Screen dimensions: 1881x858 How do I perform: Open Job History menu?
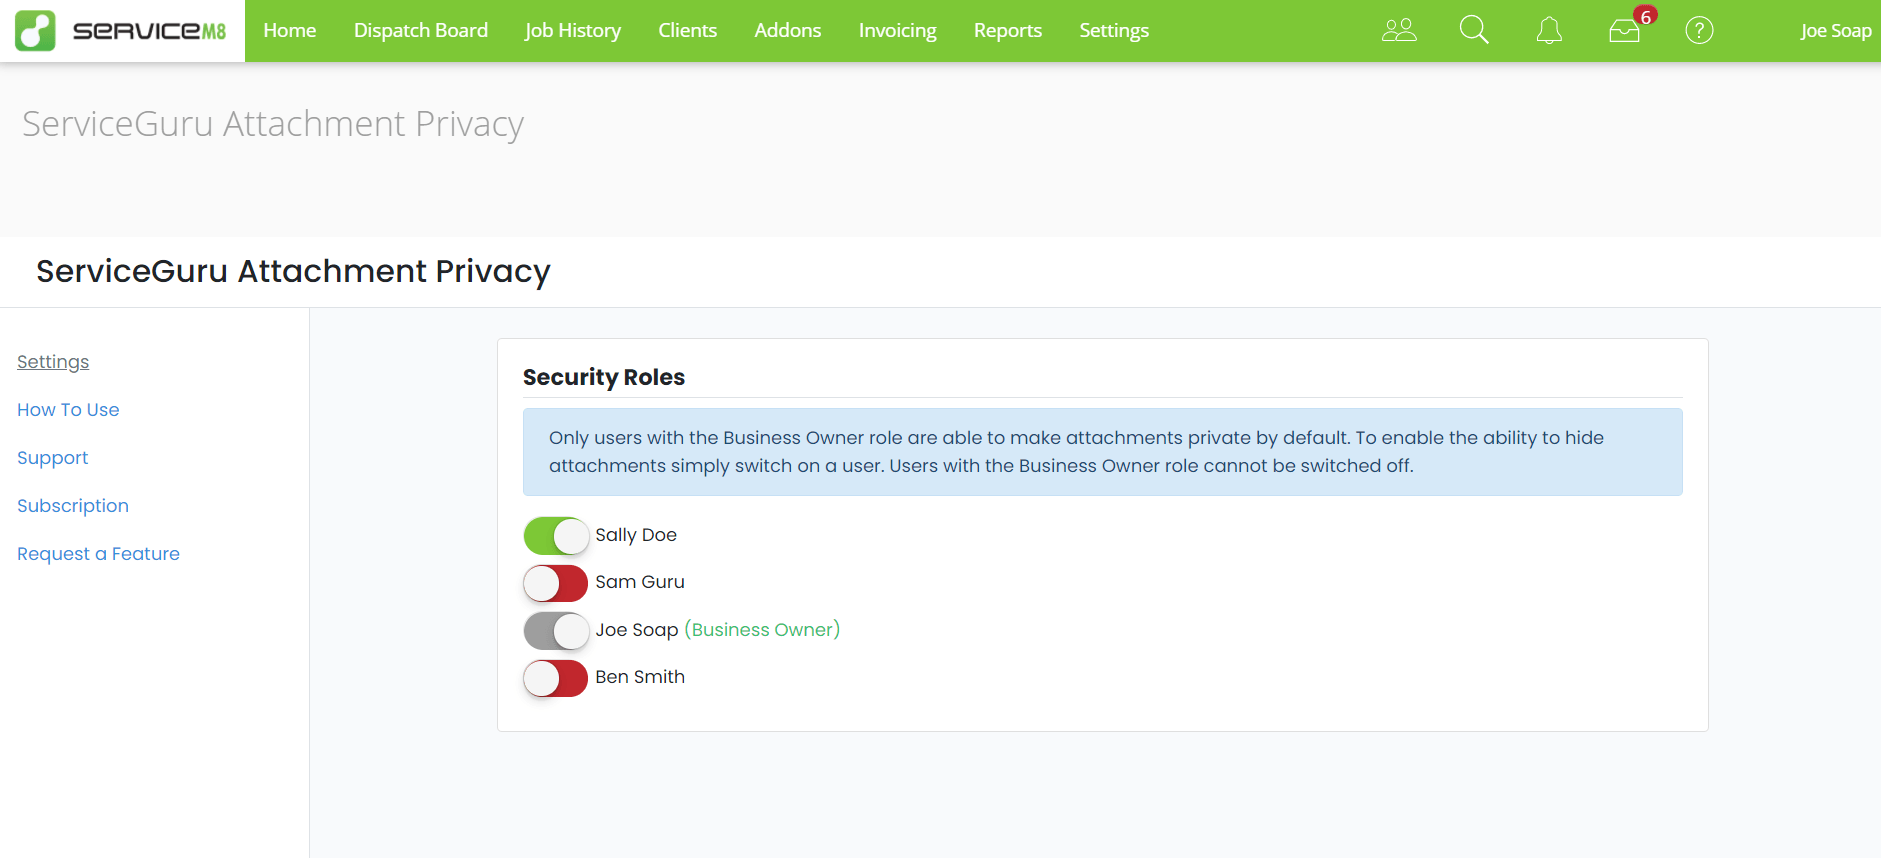click(x=573, y=31)
